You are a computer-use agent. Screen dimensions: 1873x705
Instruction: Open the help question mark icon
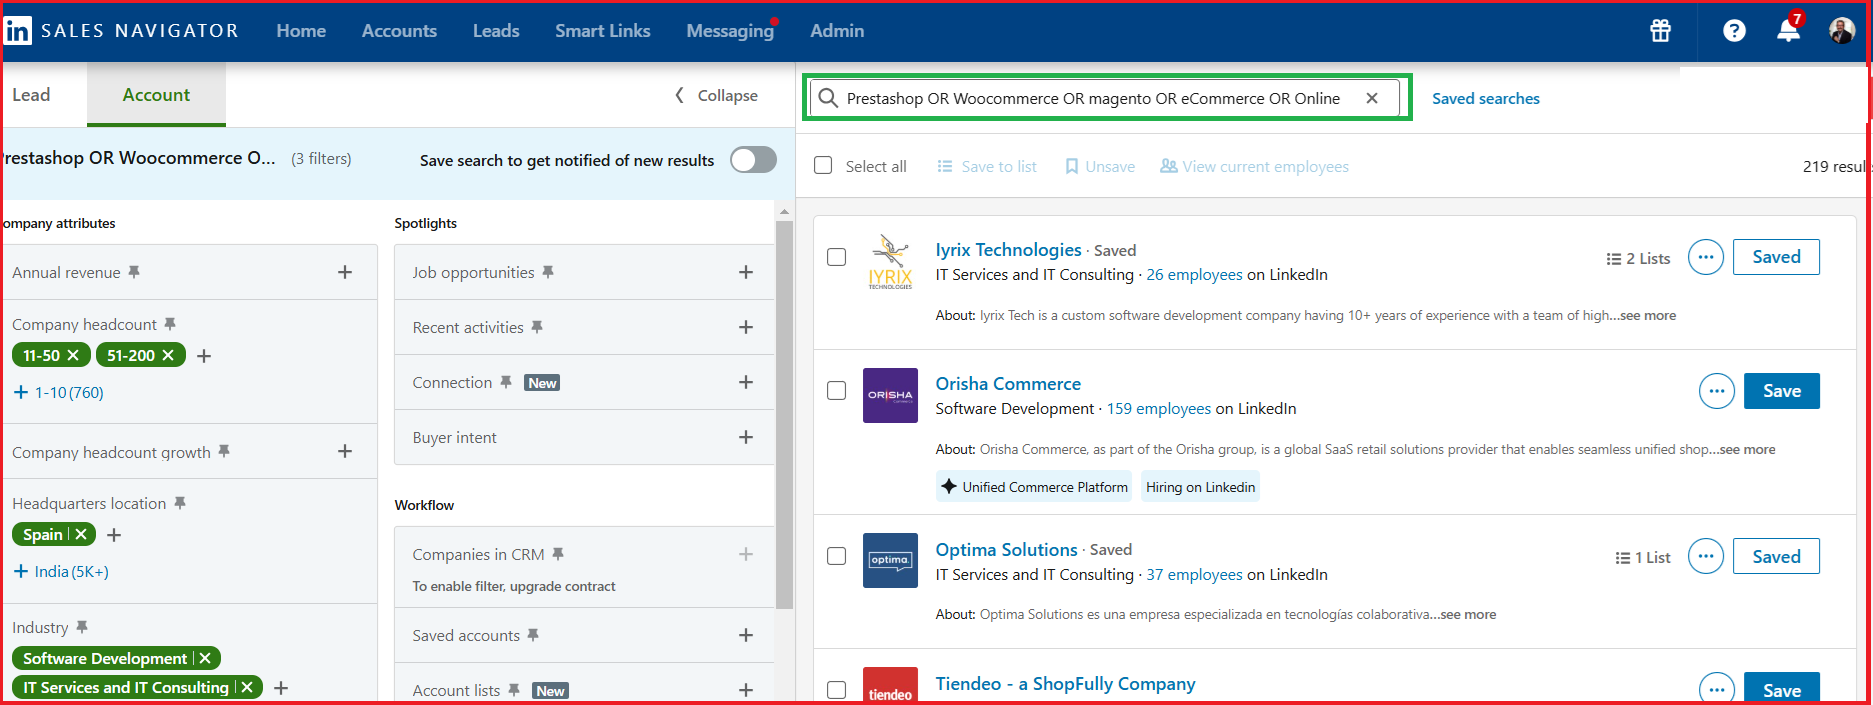pyautogui.click(x=1734, y=31)
